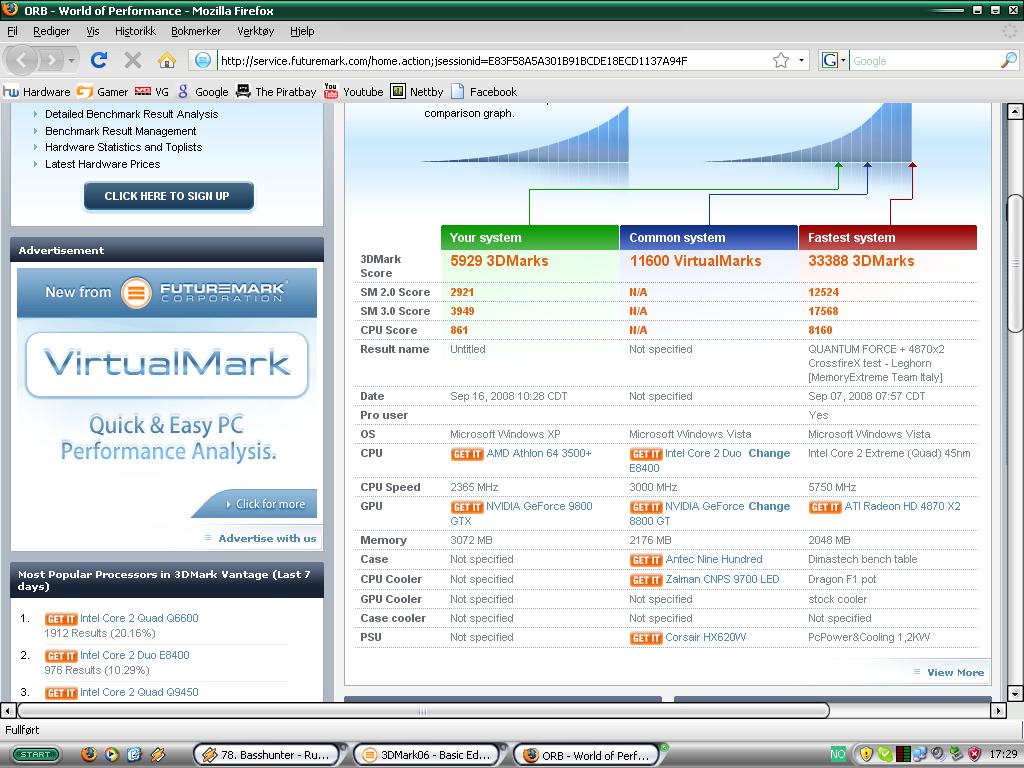Click GET IT badge beside Zalman CNPS 9700 LED
Image resolution: width=1024 pixels, height=768 pixels.
pos(646,581)
